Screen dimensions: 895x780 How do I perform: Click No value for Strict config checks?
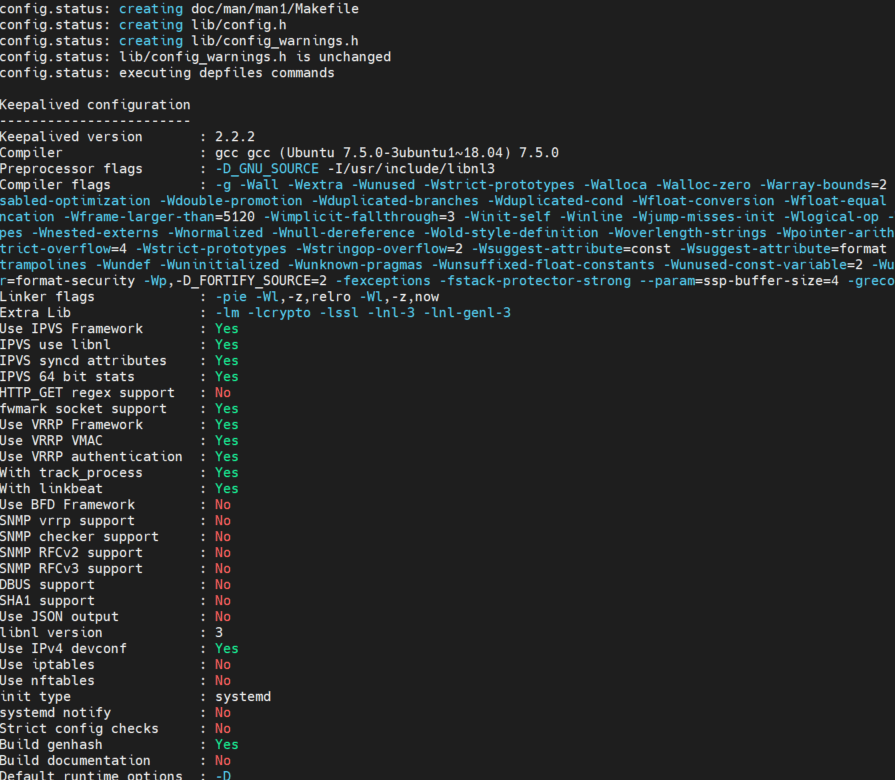(223, 728)
